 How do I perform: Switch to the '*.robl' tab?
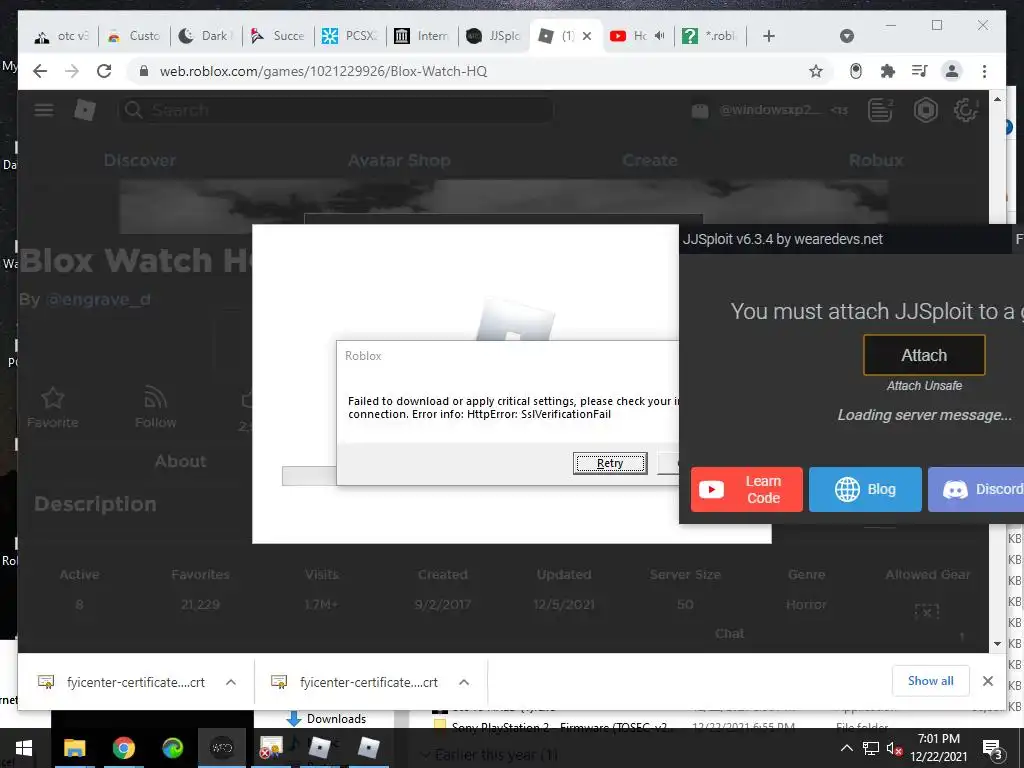(x=711, y=36)
